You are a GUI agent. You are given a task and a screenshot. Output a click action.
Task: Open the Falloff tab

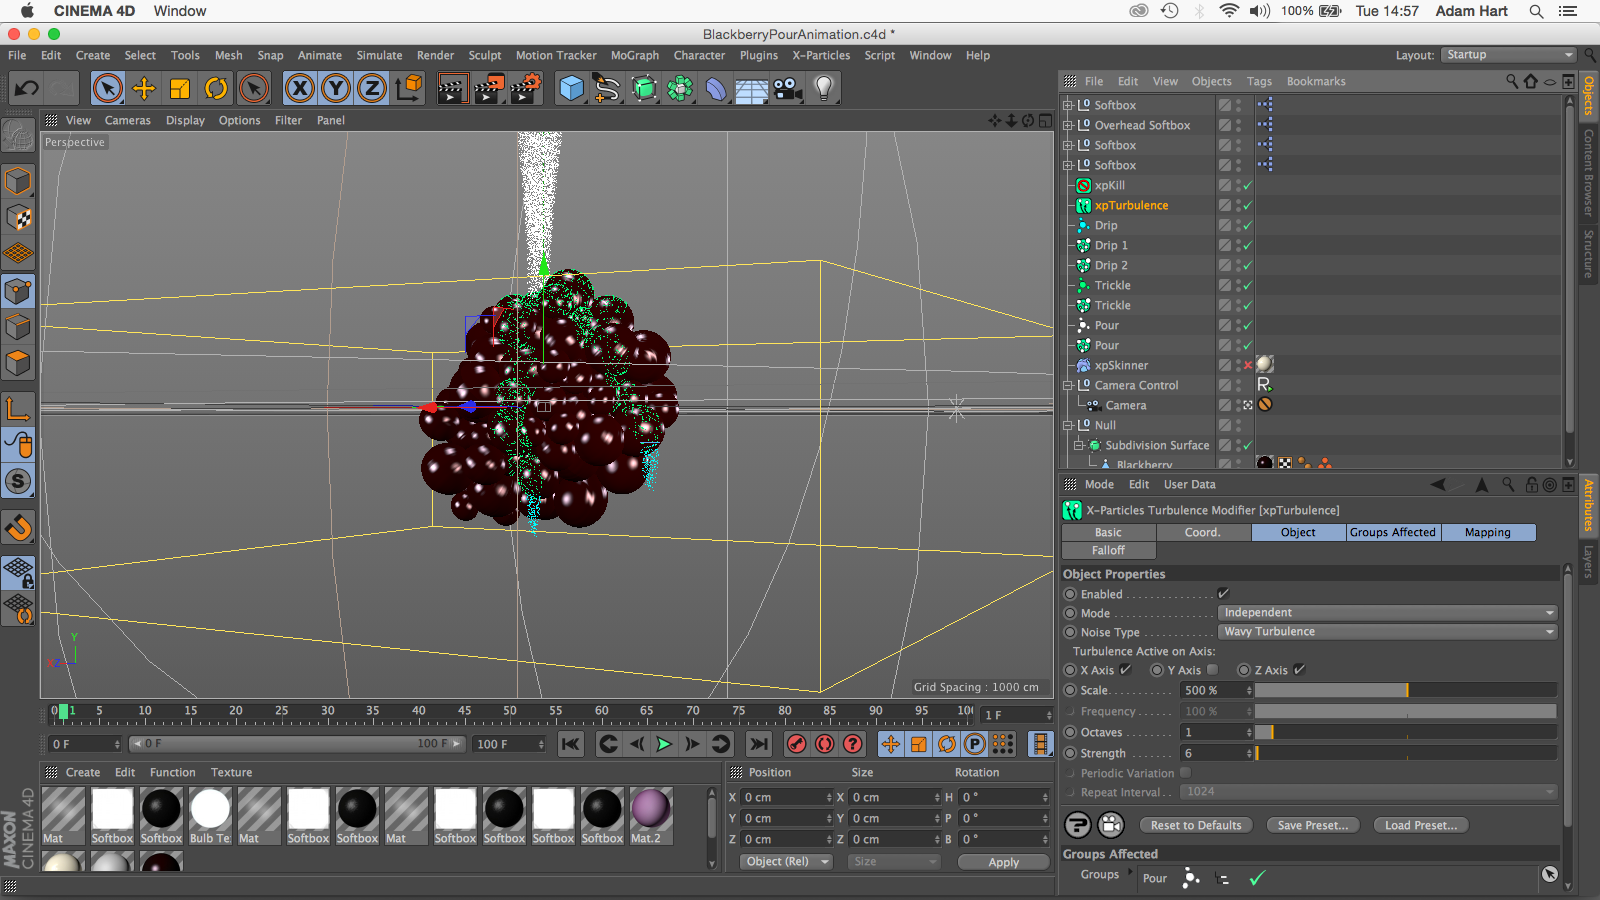click(1108, 551)
